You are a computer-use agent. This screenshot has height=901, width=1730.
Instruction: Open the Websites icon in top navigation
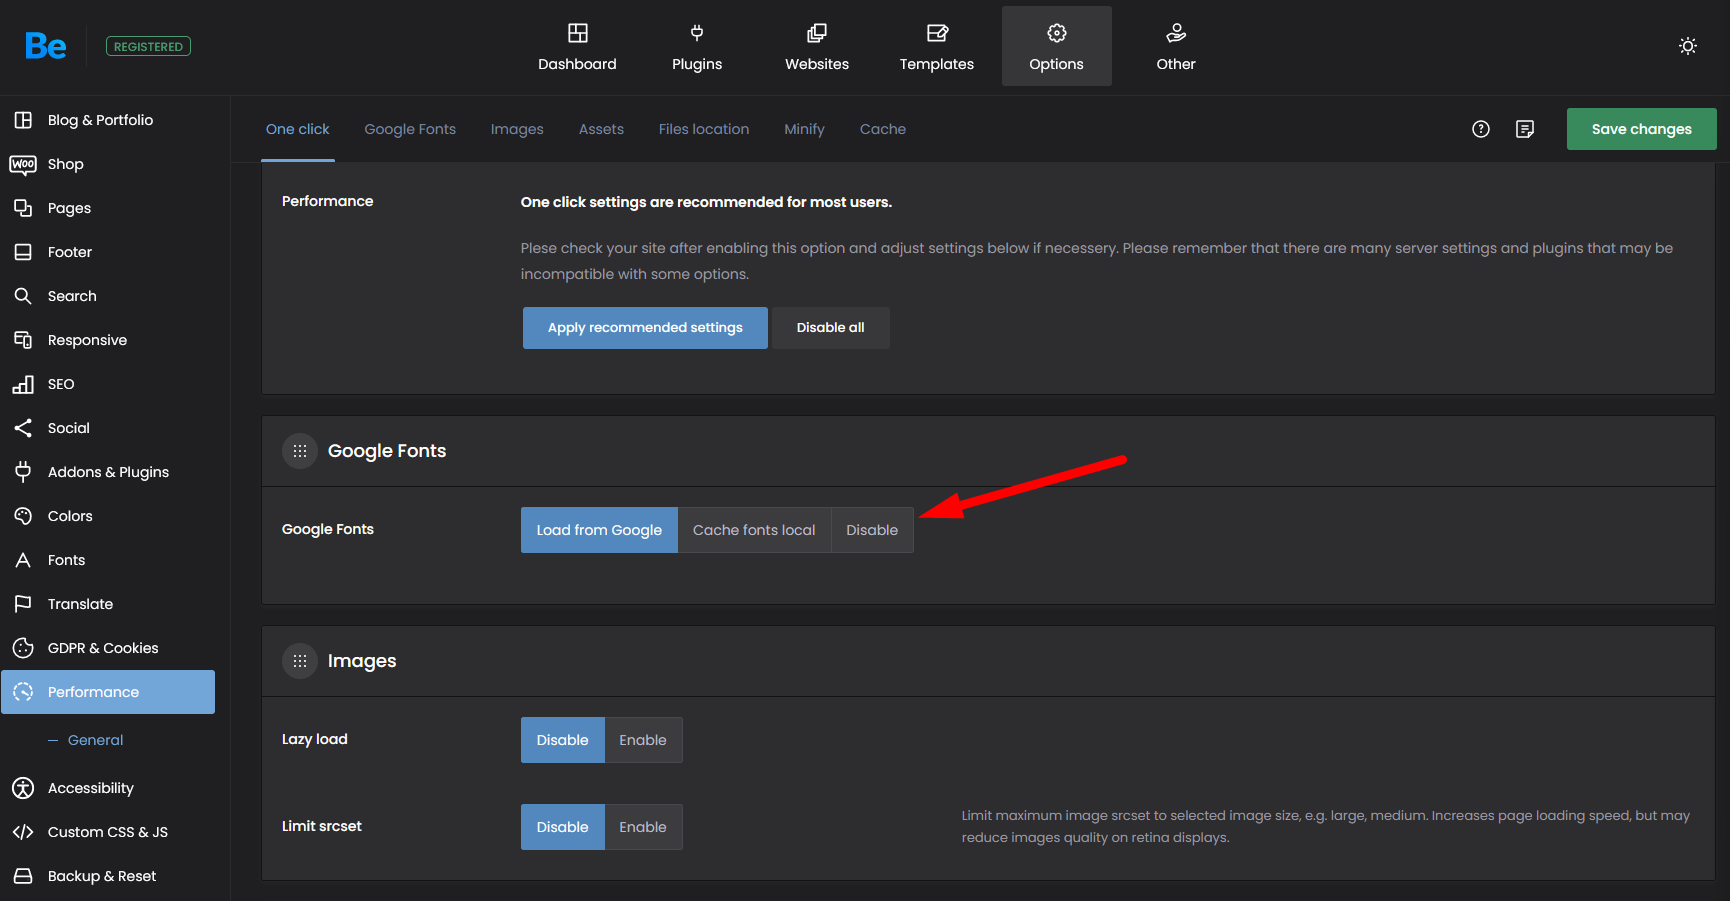click(817, 33)
